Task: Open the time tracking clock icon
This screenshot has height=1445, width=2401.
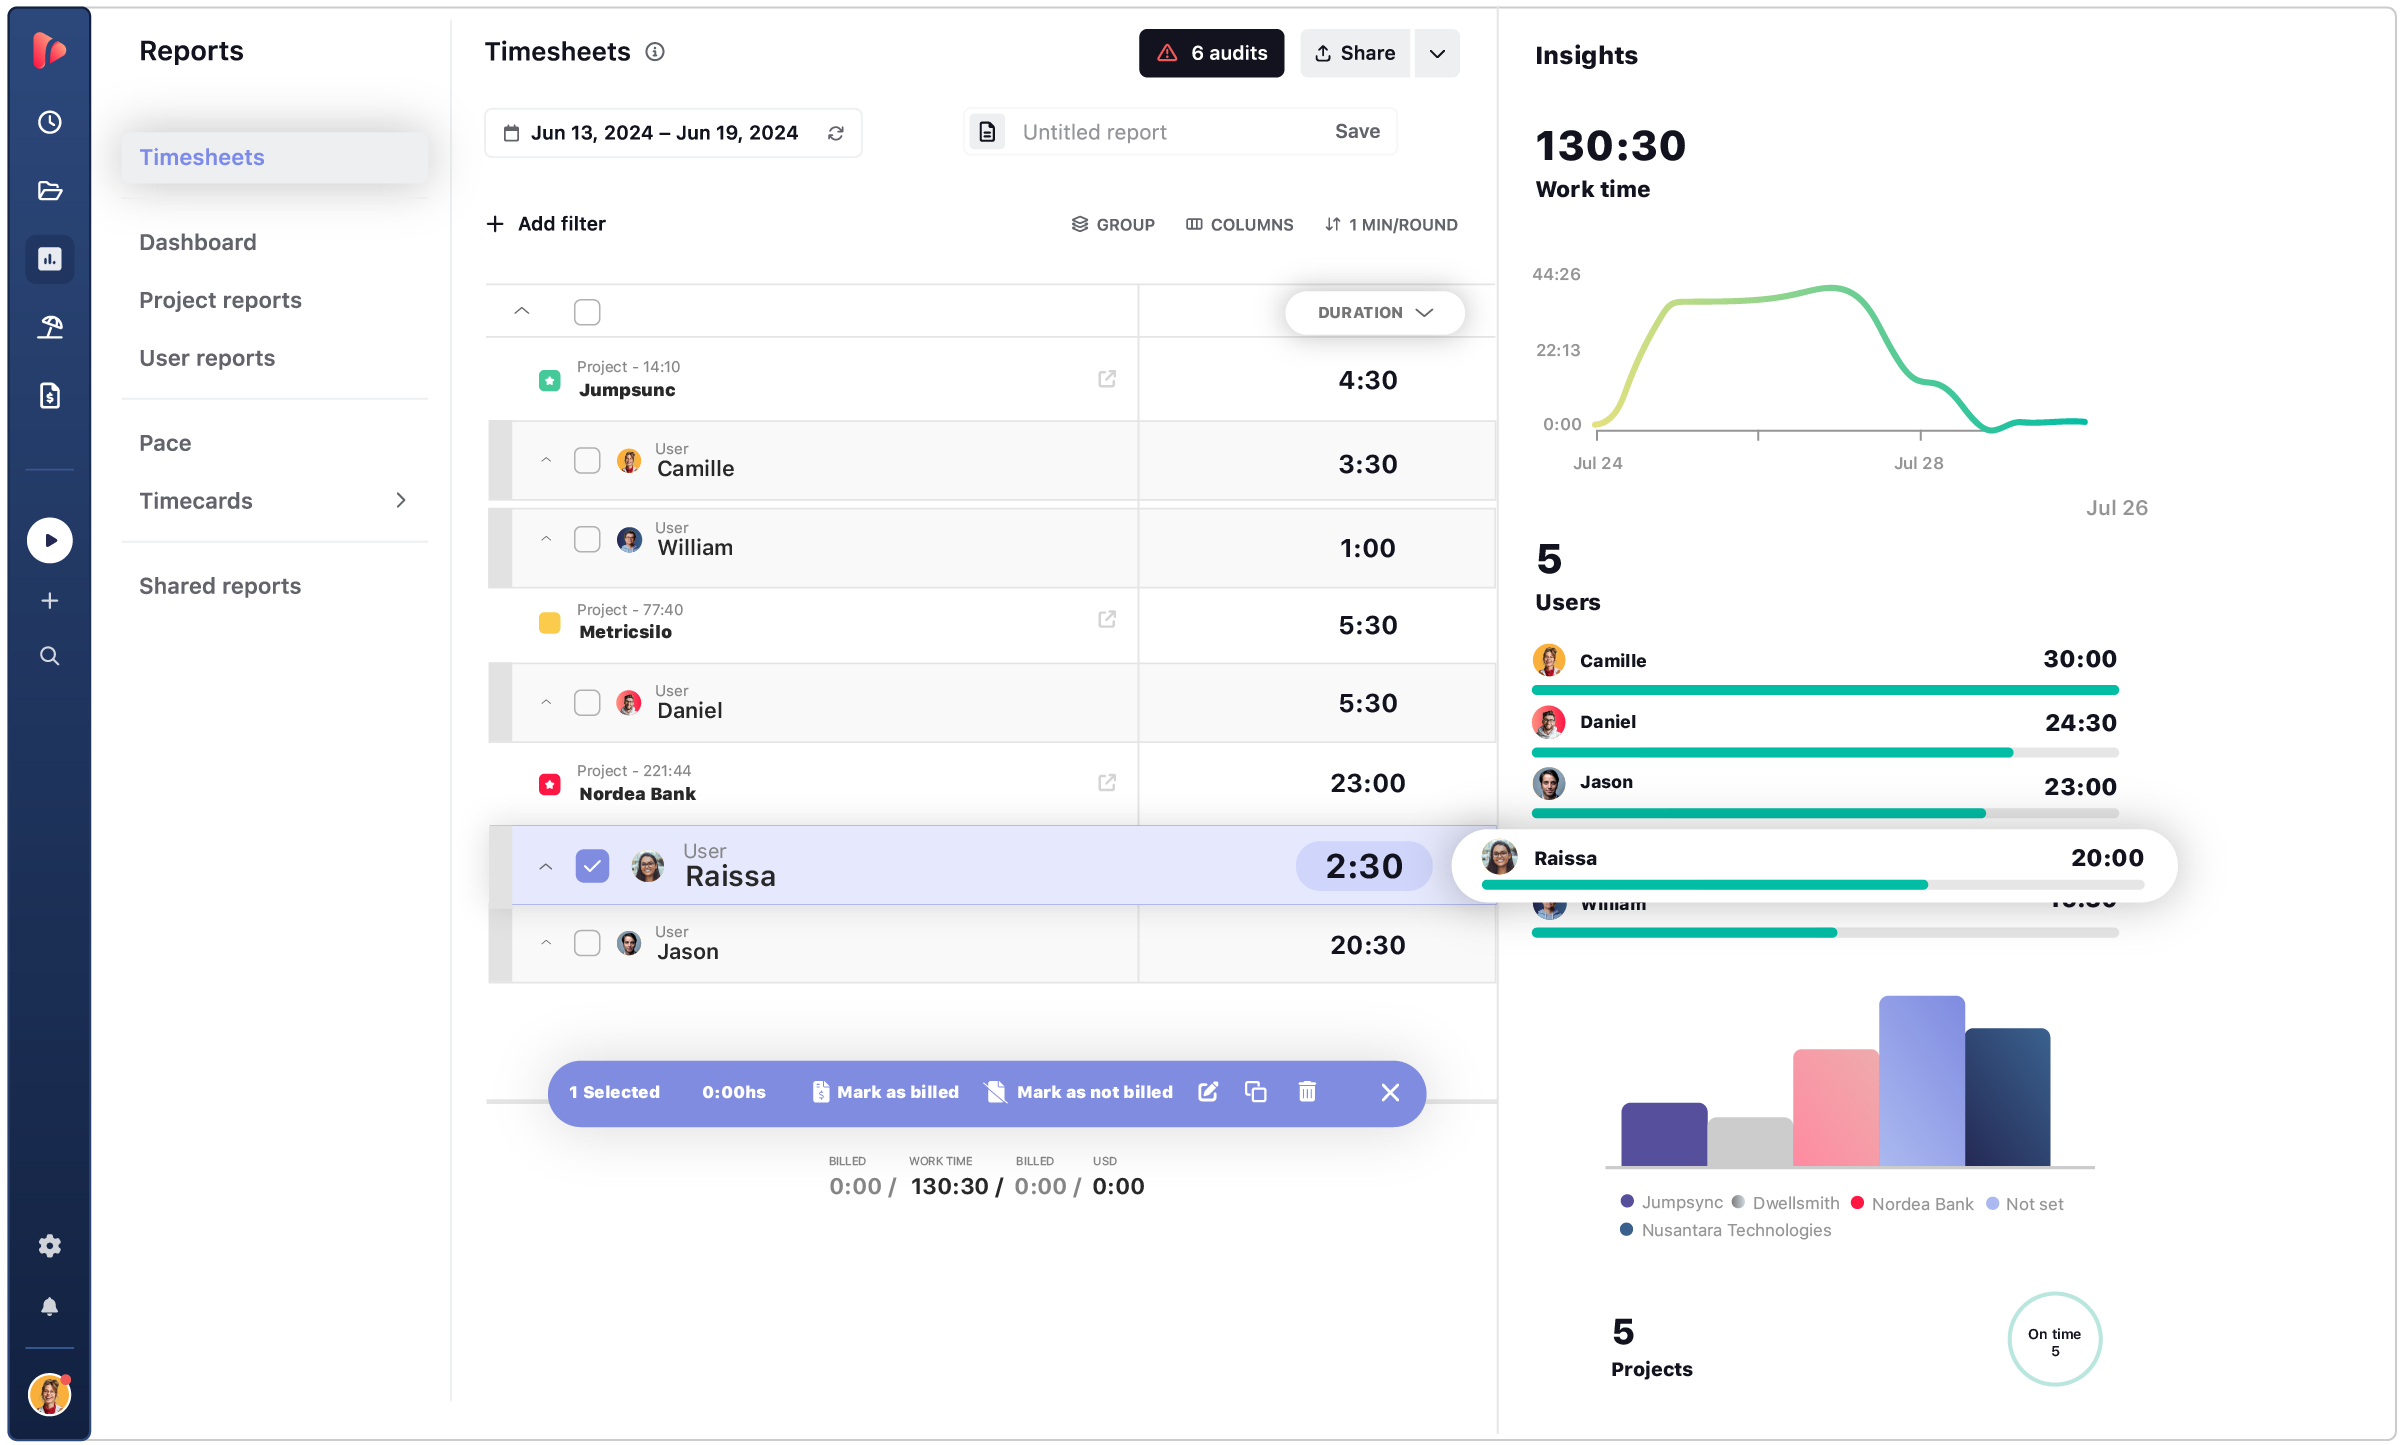Action: 49,122
